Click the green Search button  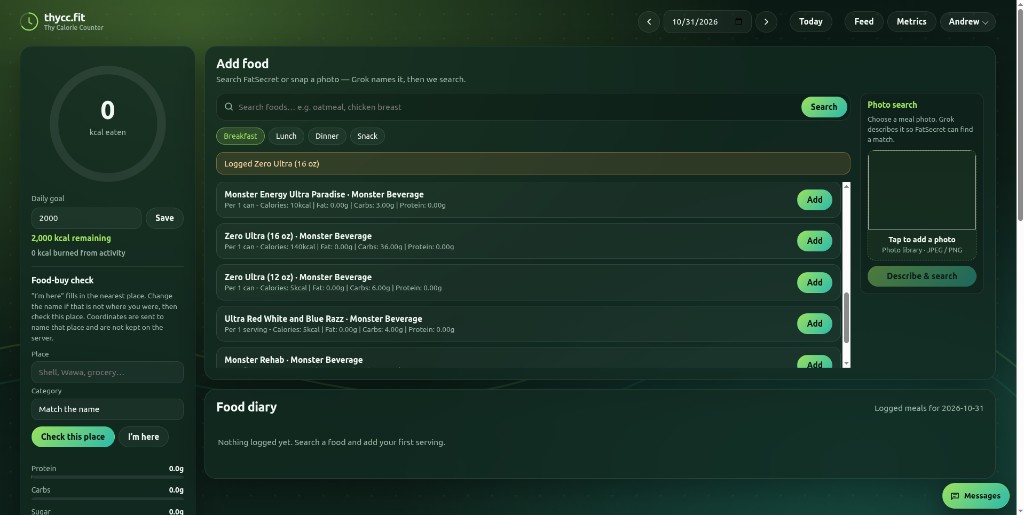(x=824, y=107)
